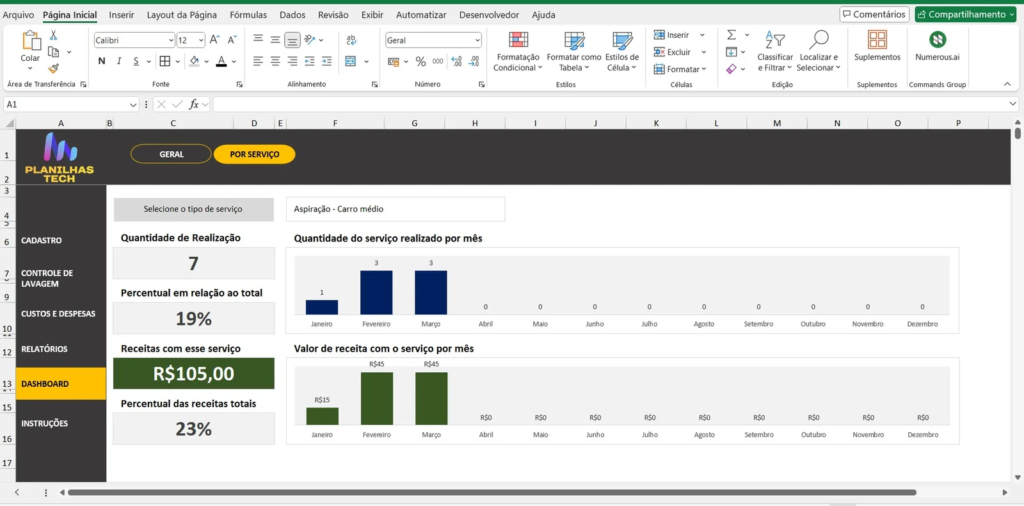
Task: Switch to the Fórmulas ribbon tab
Action: (x=248, y=15)
